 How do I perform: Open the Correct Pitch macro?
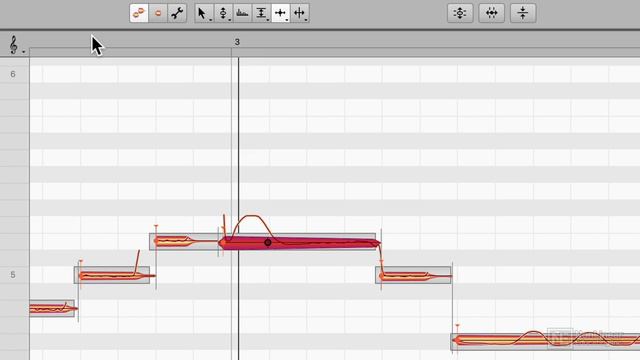(460, 13)
